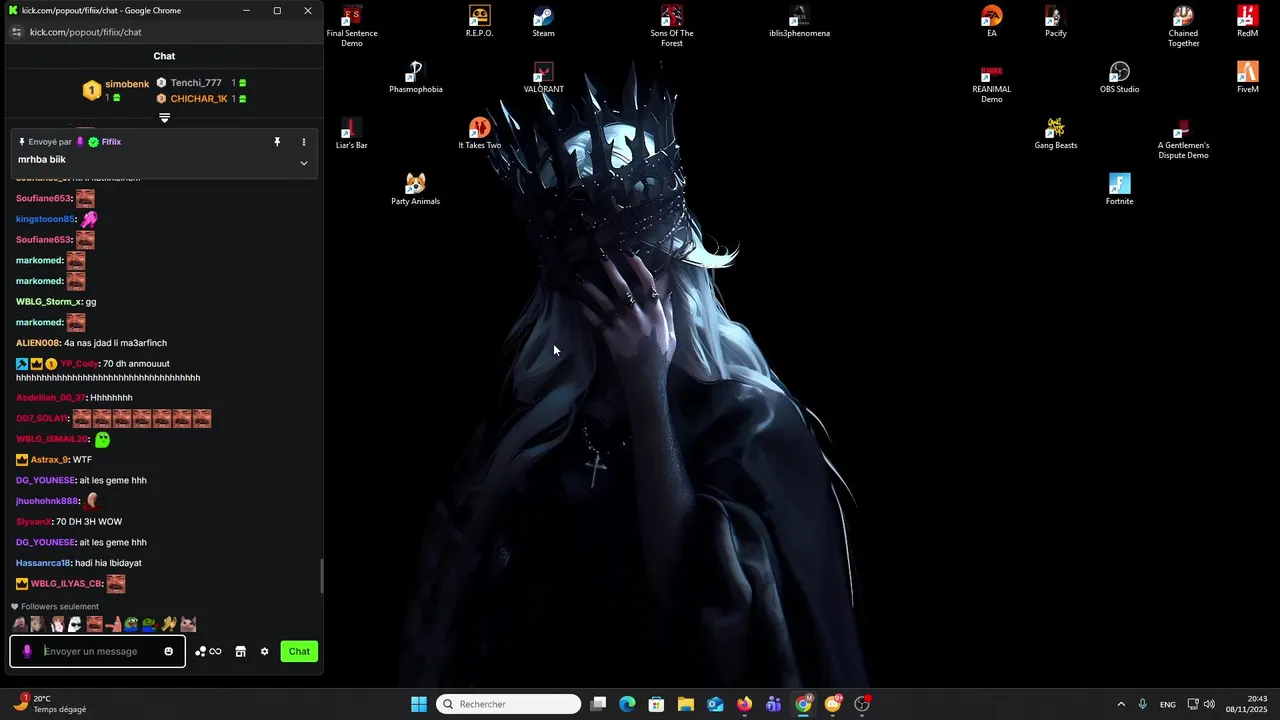Open the Steam desktop shortcut
The image size is (1280, 720).
click(x=543, y=22)
